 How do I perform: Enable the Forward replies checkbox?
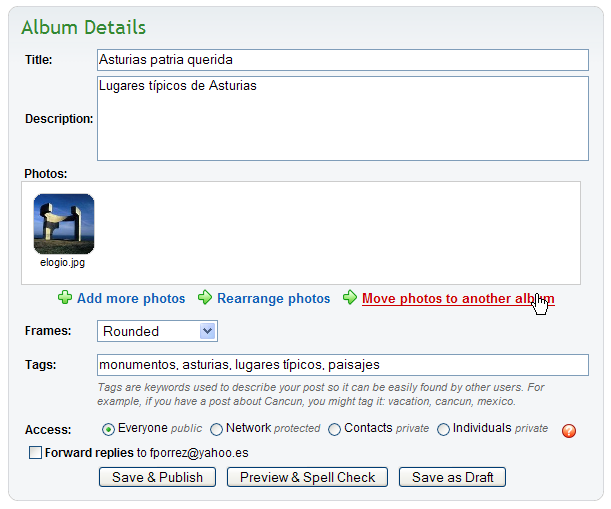click(36, 453)
